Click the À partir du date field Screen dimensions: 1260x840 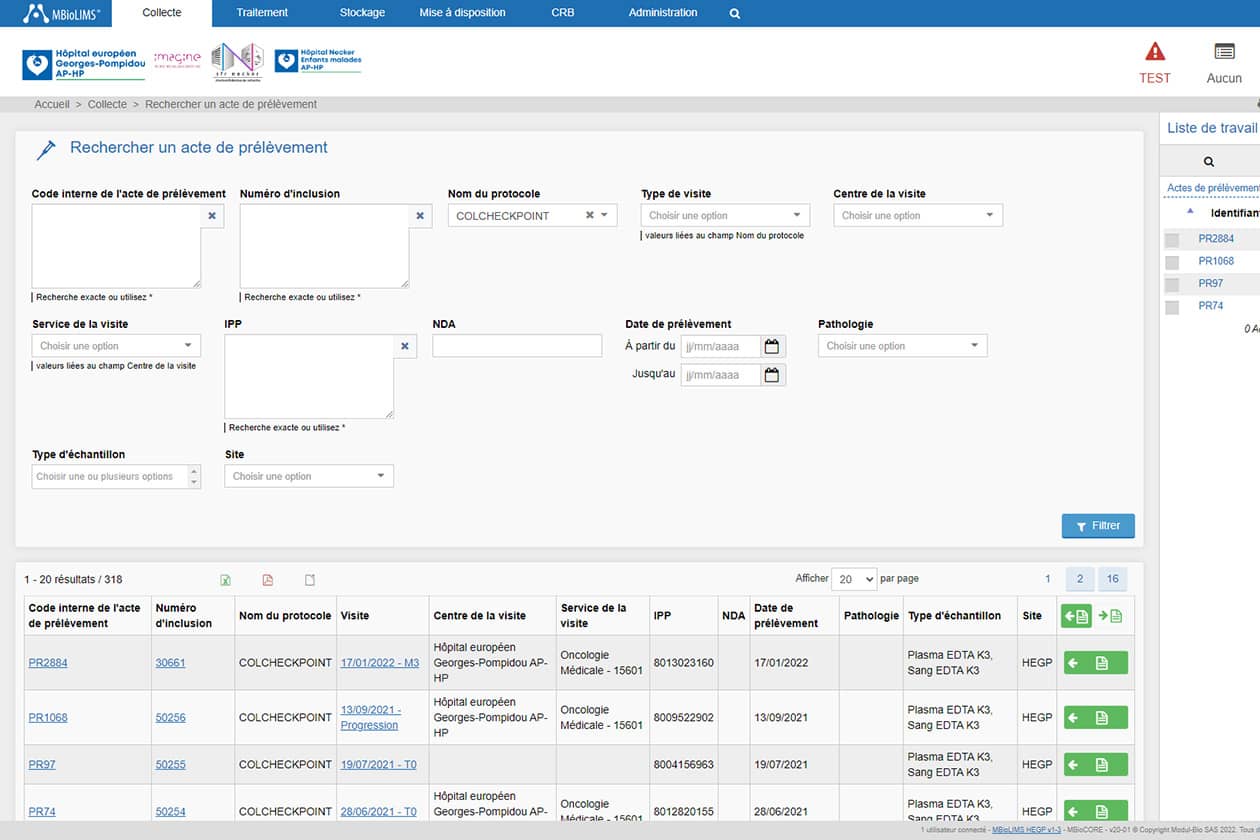point(720,346)
